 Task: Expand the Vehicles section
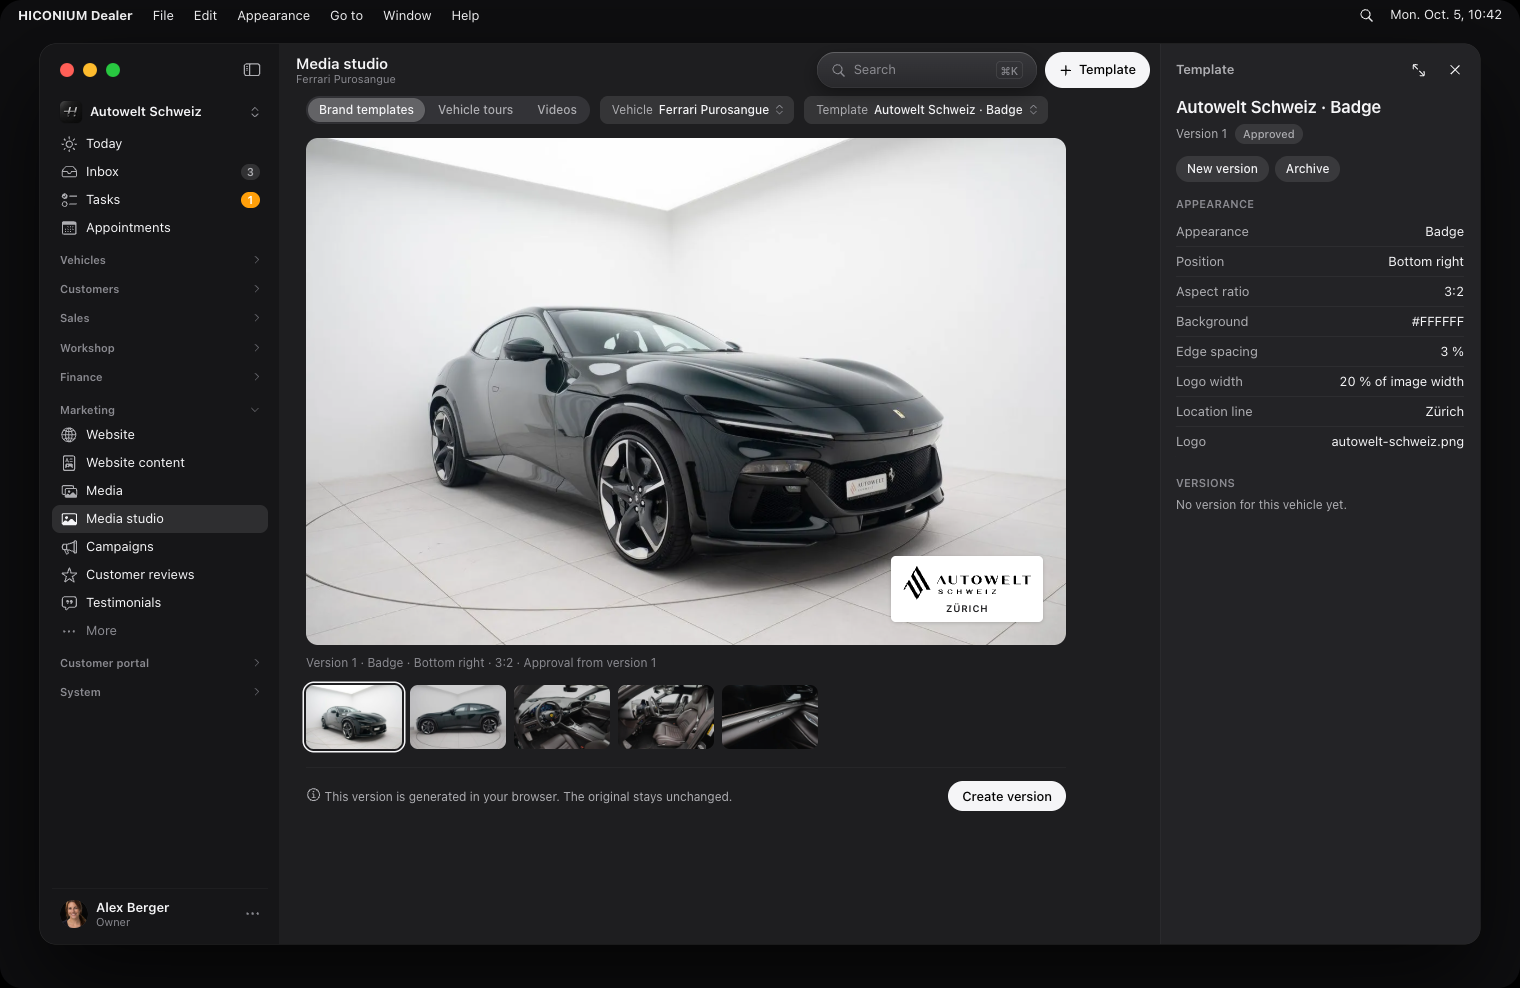[x=160, y=260]
